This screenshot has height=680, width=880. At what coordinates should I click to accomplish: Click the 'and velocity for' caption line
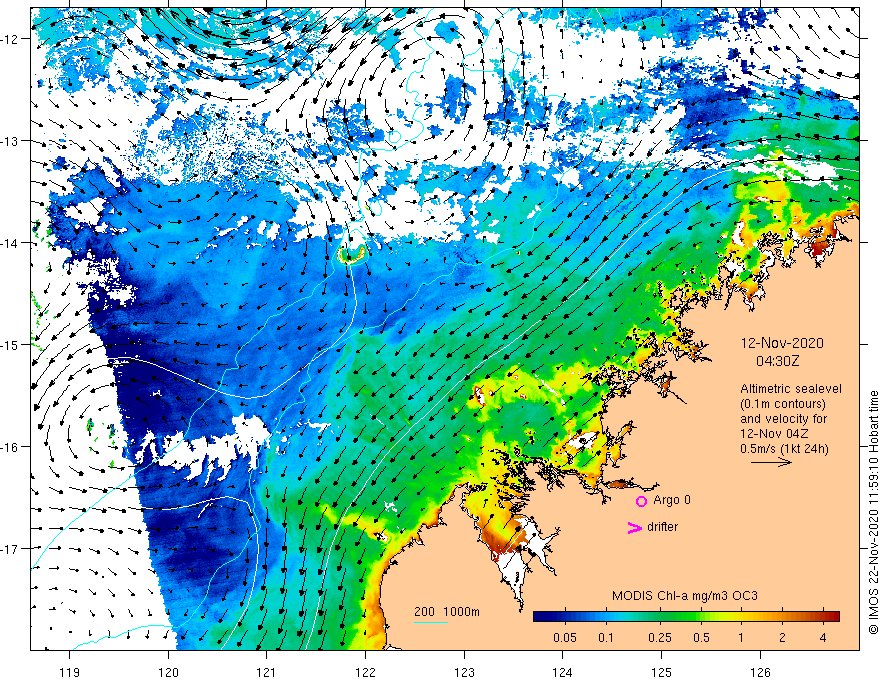pyautogui.click(x=783, y=419)
